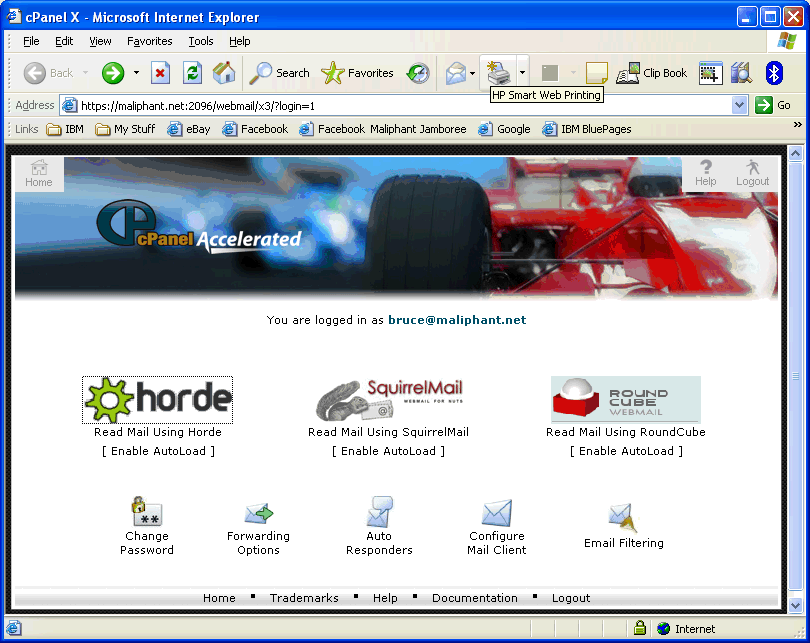The width and height of the screenshot is (810, 643).
Task: Open Horde webmail logo
Action: (x=158, y=400)
